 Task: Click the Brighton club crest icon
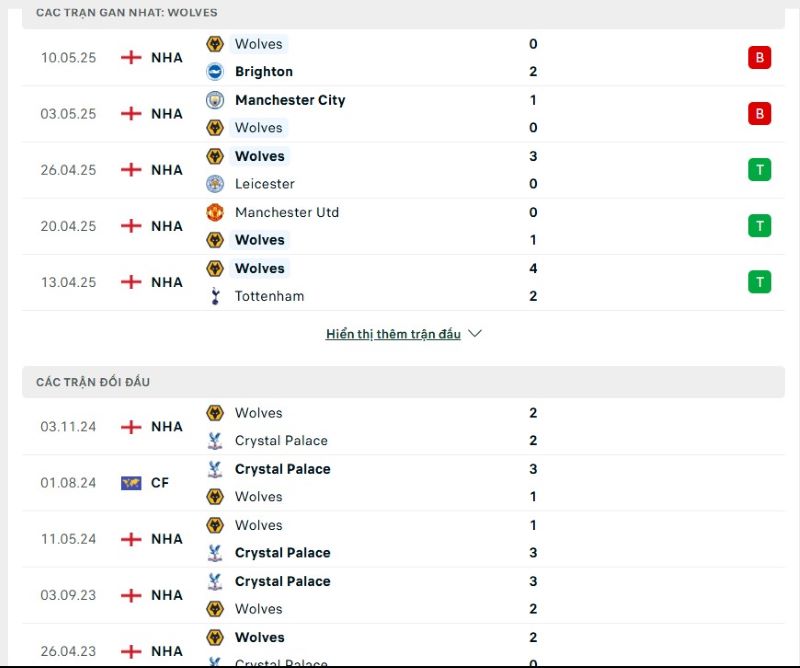pyautogui.click(x=215, y=71)
